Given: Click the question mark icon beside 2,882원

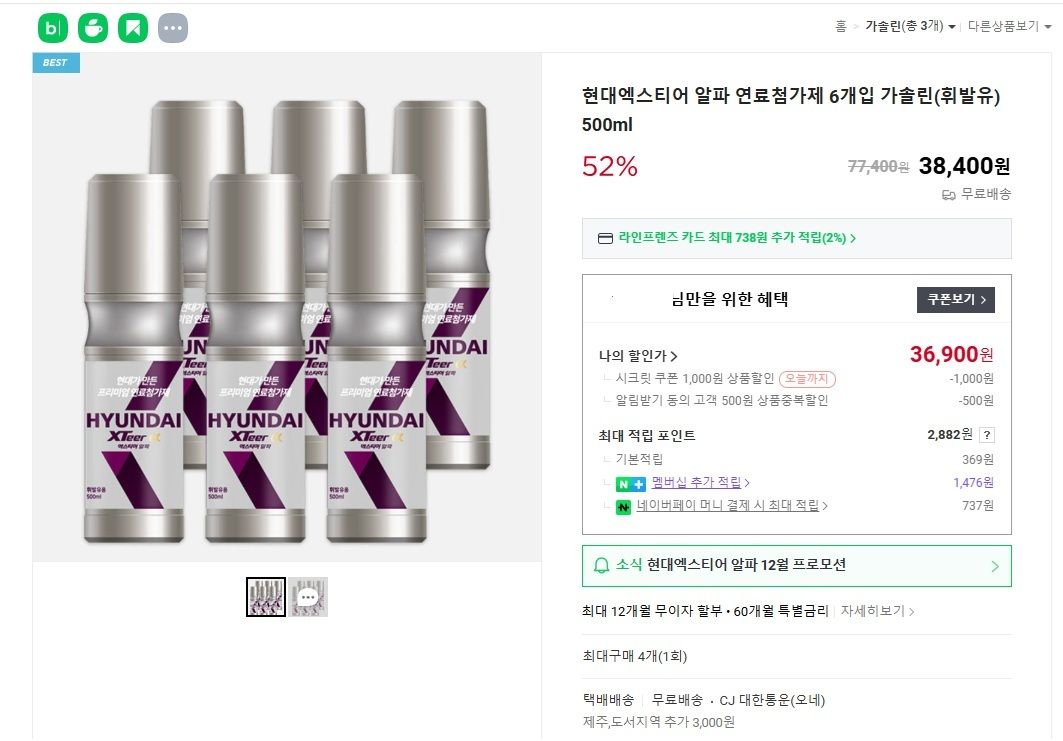Looking at the screenshot, I should click(x=988, y=434).
